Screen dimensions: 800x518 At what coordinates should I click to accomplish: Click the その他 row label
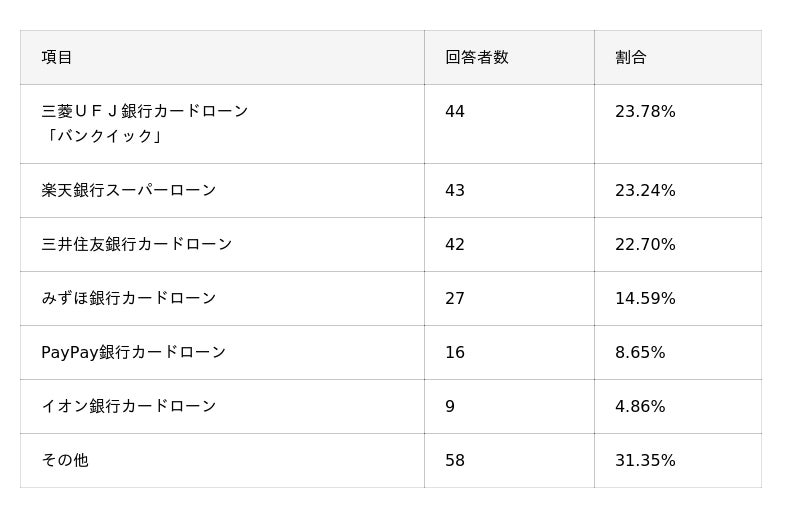(x=65, y=460)
